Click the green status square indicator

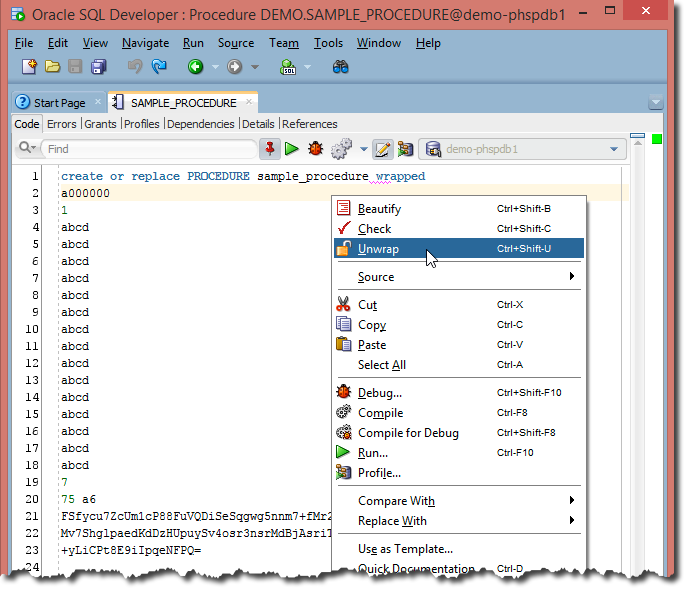pyautogui.click(x=657, y=139)
